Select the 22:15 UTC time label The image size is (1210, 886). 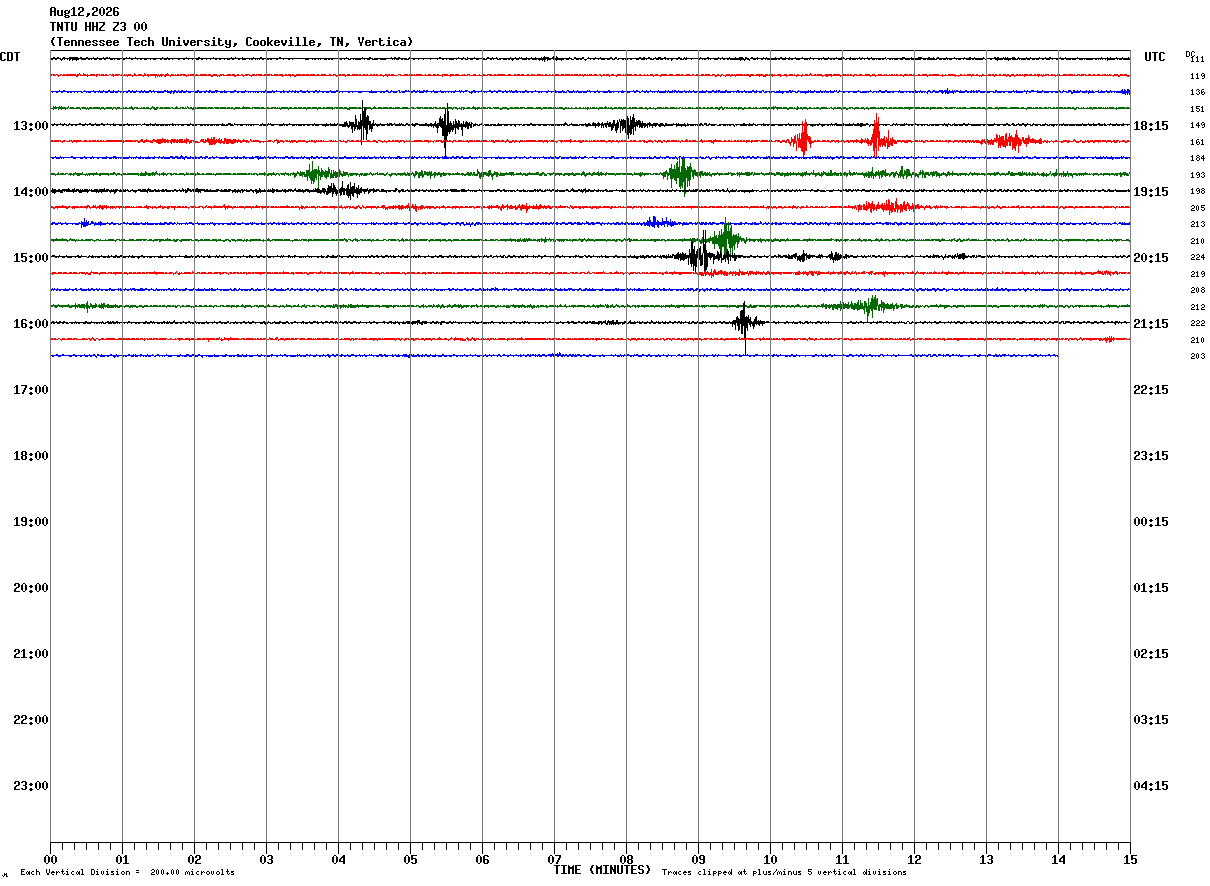pyautogui.click(x=1151, y=390)
